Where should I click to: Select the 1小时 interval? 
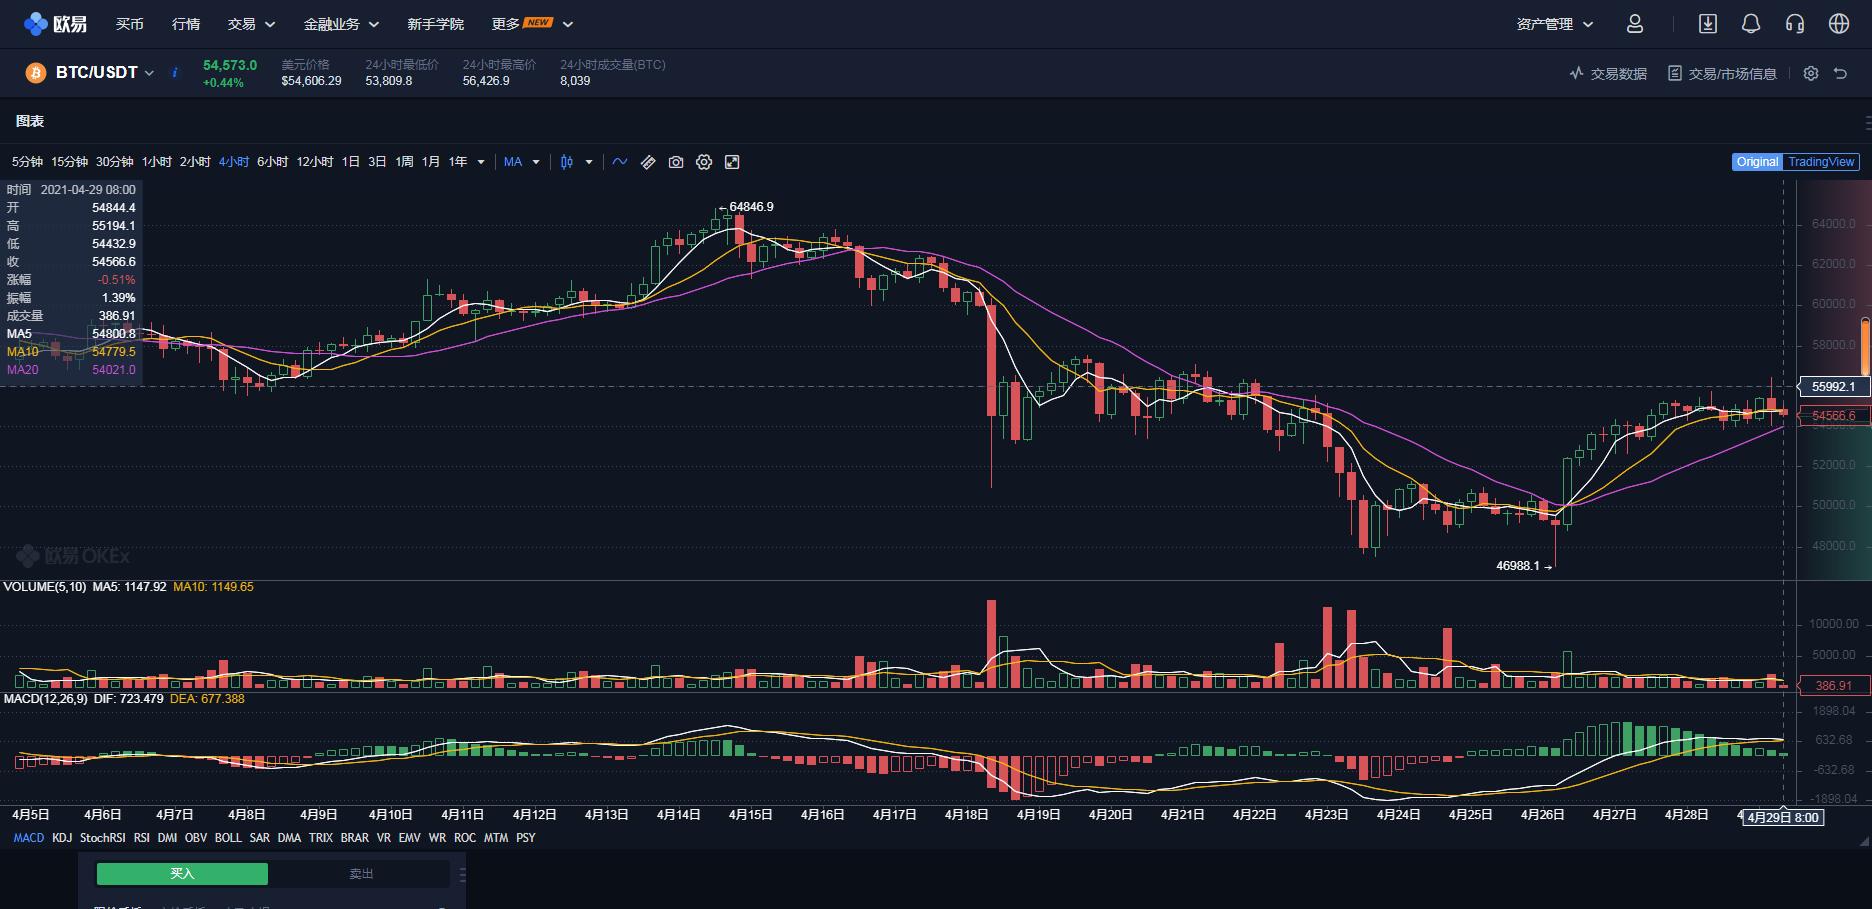[157, 162]
